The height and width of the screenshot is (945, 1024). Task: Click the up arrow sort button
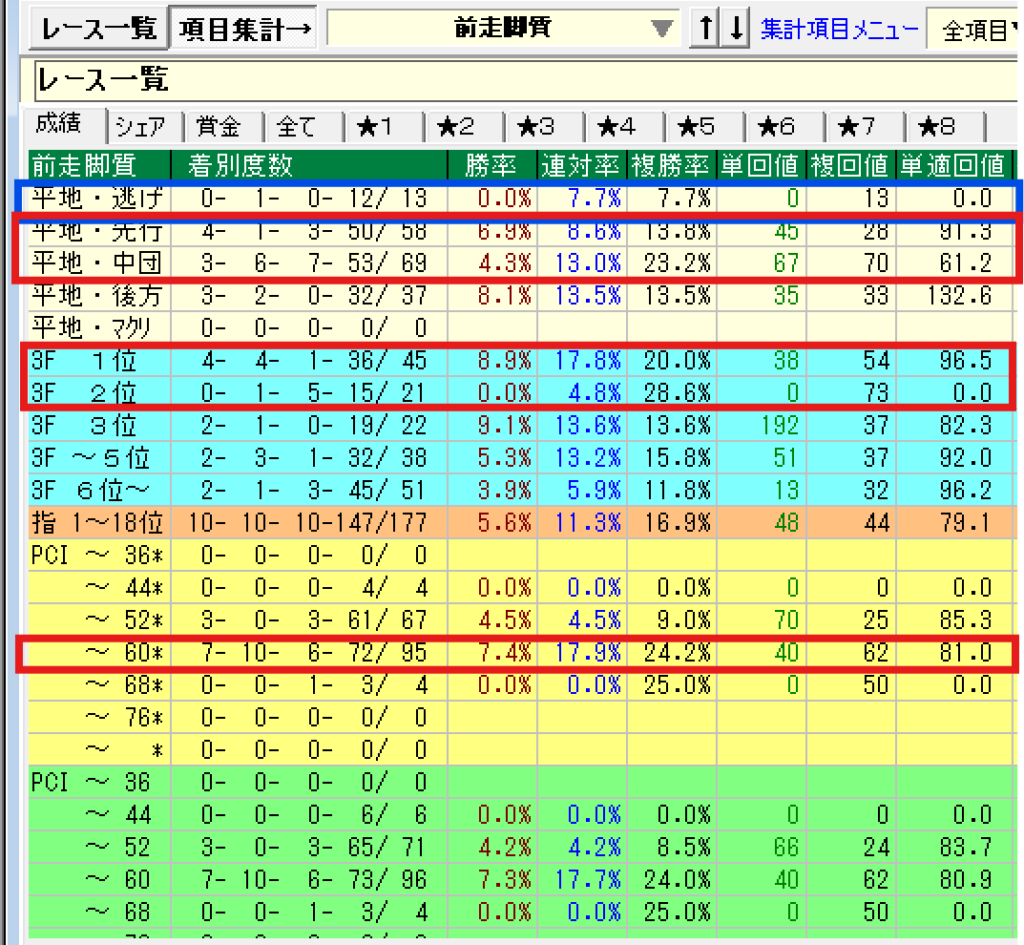706,29
